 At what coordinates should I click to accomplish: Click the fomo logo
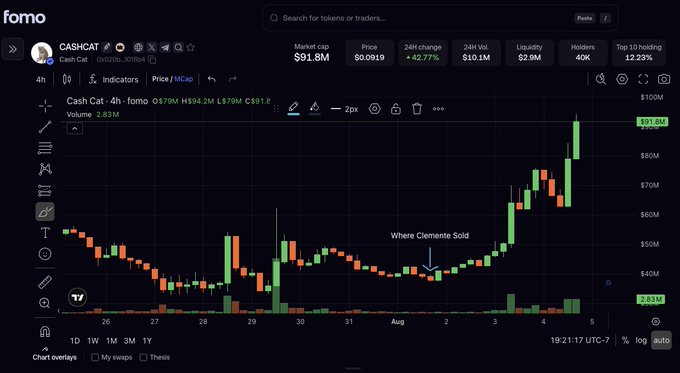(24, 17)
